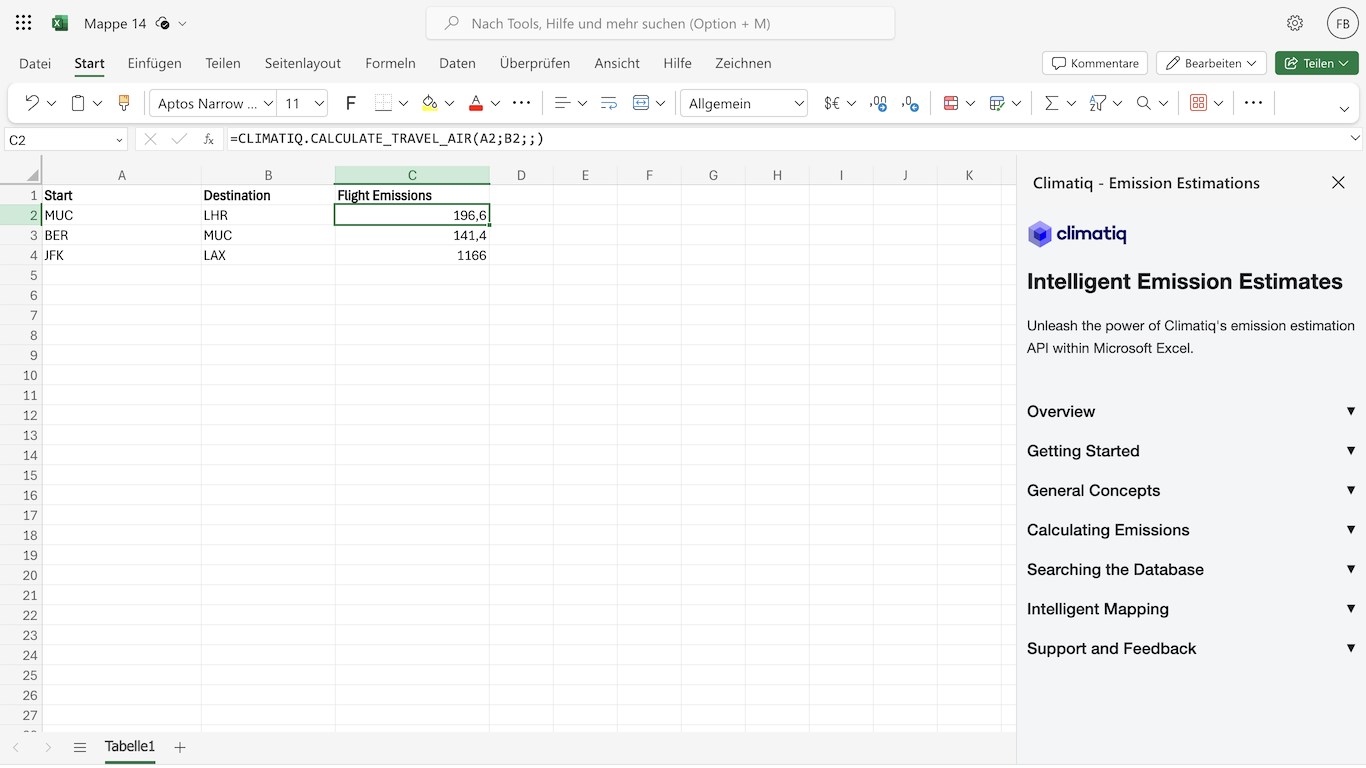
Task: Open the all sheets list icon
Action: point(80,747)
